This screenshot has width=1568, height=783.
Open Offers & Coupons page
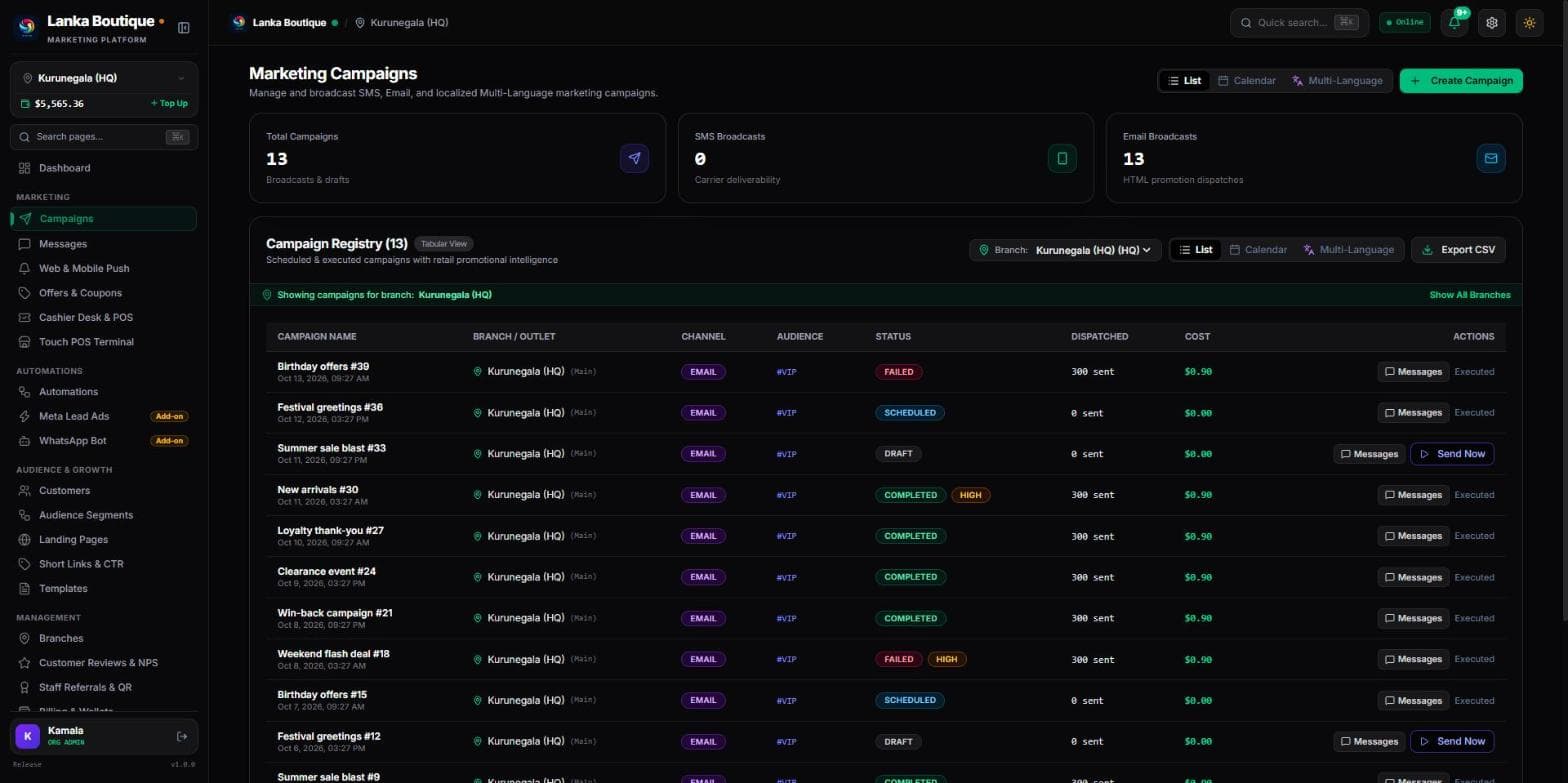103,293
